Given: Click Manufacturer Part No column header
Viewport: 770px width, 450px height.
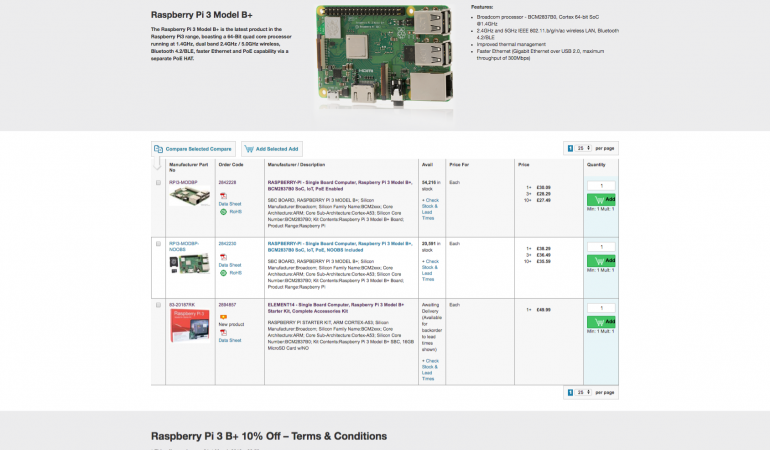Looking at the screenshot, I should click(189, 167).
